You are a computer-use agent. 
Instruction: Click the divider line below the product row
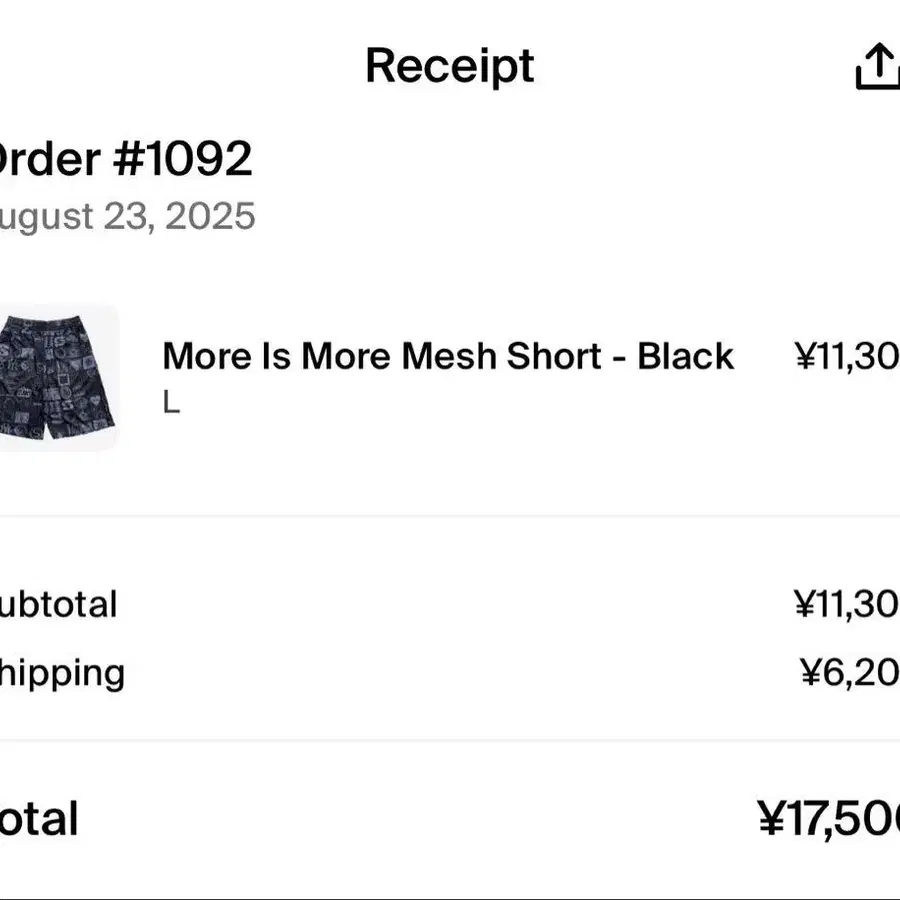[450, 515]
